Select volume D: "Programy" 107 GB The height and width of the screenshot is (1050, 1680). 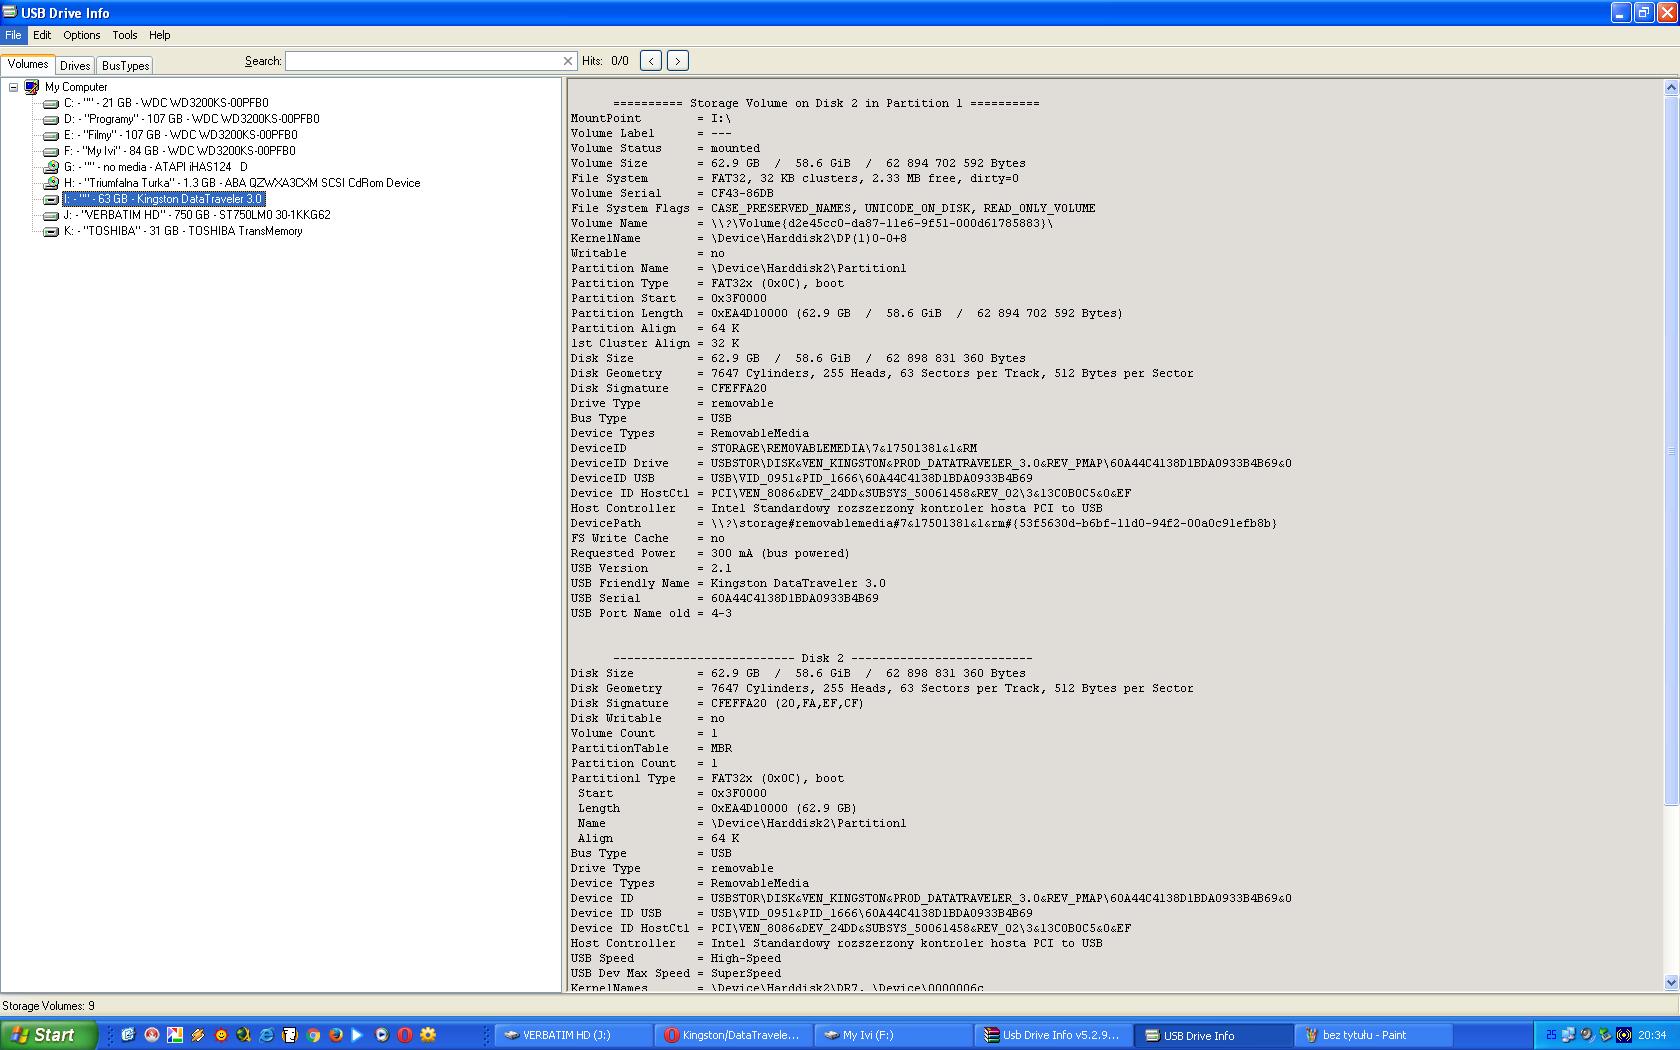point(192,119)
